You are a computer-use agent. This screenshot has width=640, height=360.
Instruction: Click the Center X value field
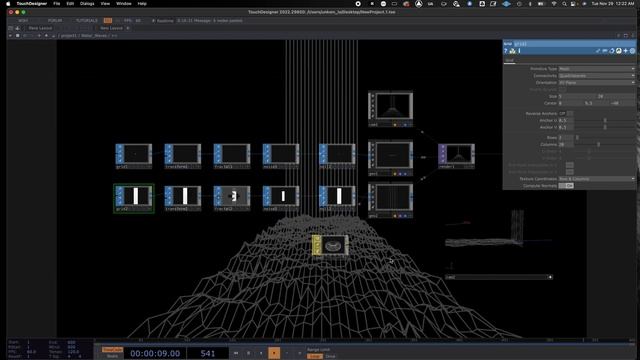point(571,103)
